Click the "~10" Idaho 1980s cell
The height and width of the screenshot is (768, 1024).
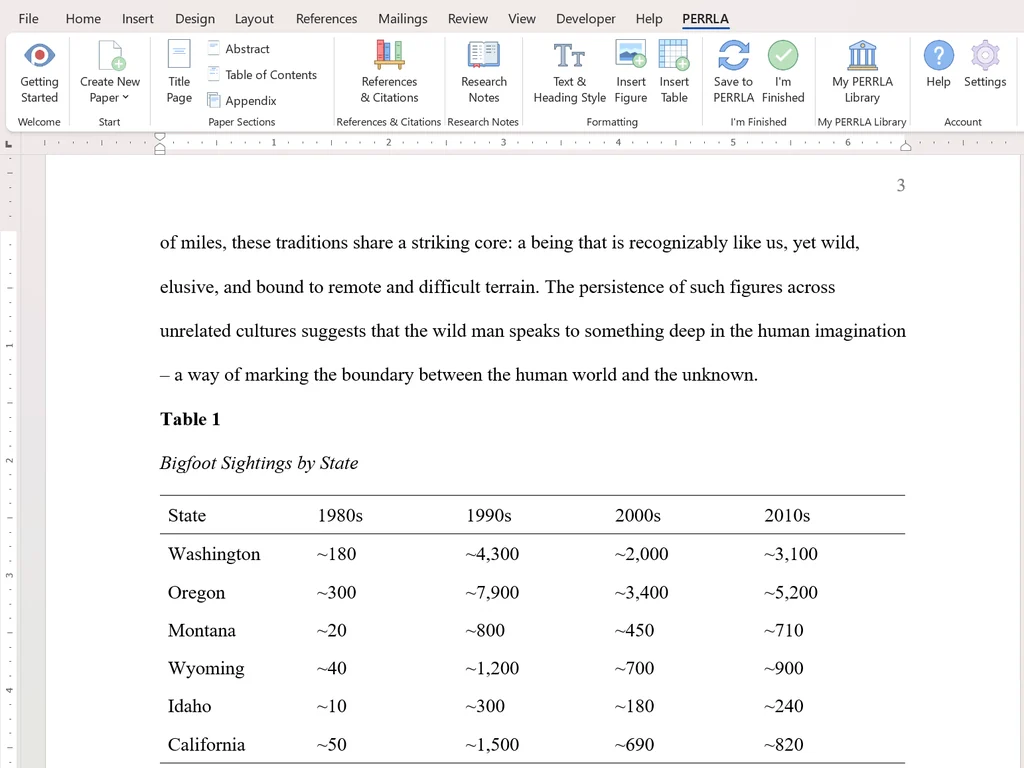coord(332,706)
